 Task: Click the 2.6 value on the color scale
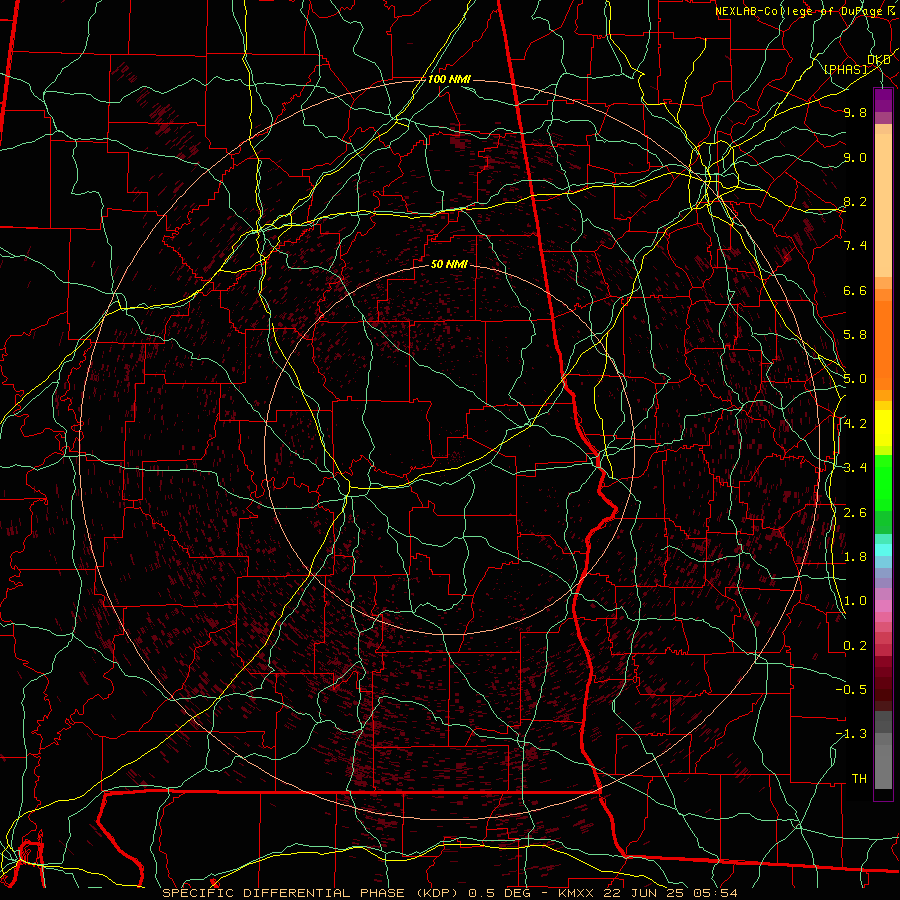click(855, 512)
